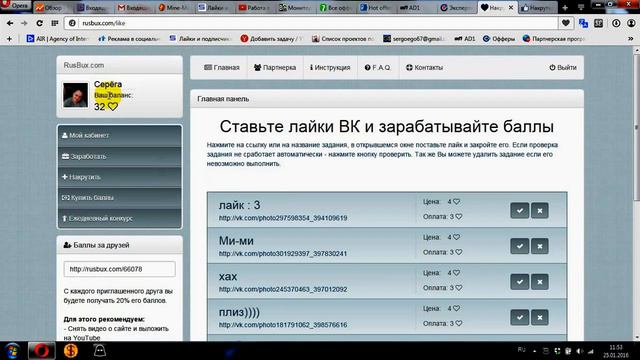
Task: Remove the плиз)))) task with X button
Action: coord(540,317)
